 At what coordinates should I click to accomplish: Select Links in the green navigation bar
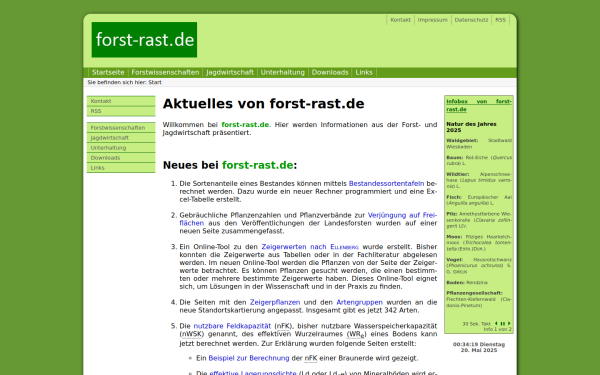364,72
